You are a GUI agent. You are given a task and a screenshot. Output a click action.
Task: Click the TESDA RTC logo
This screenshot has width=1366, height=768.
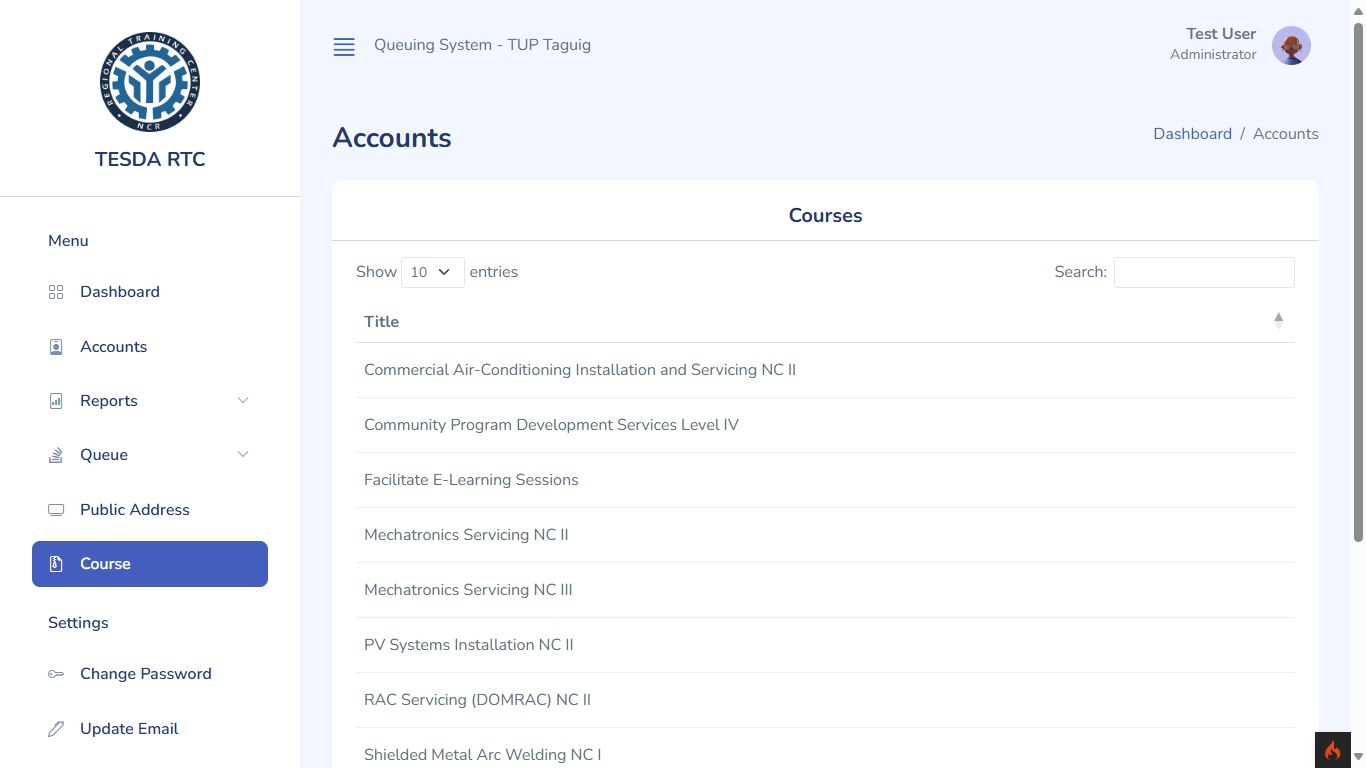(150, 82)
